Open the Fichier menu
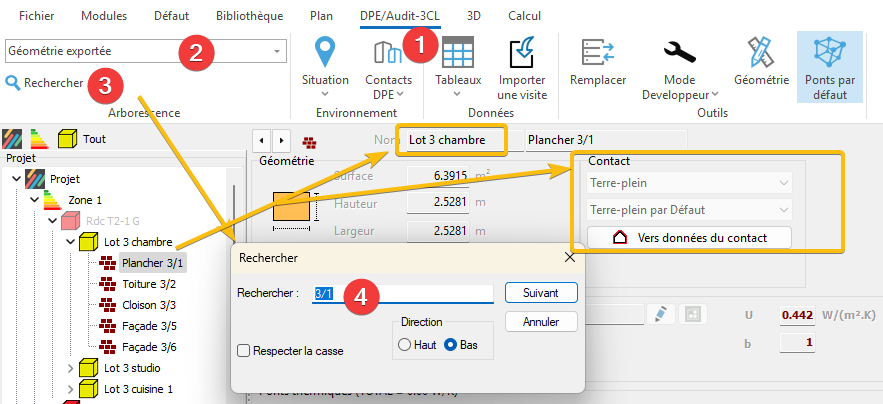The height and width of the screenshot is (404, 883). click(x=37, y=16)
